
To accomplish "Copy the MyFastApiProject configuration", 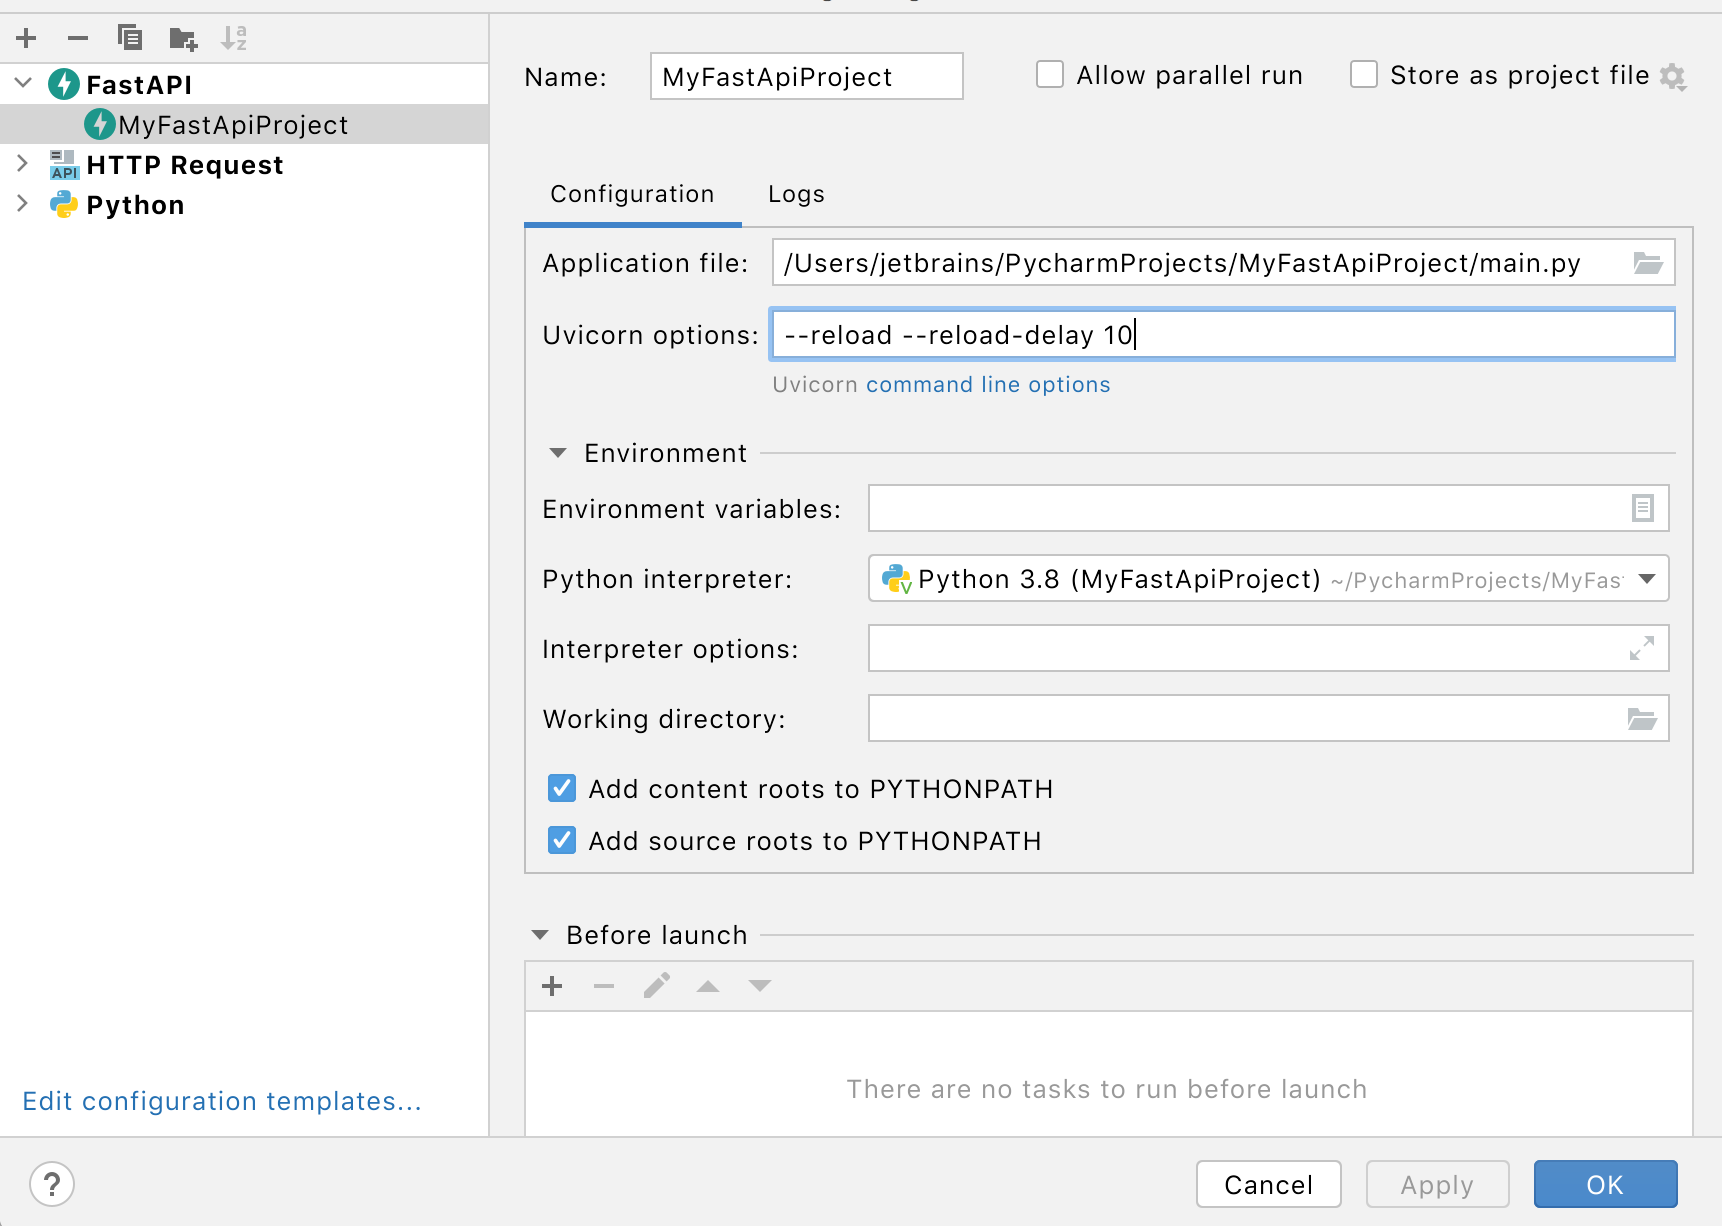I will click(130, 38).
